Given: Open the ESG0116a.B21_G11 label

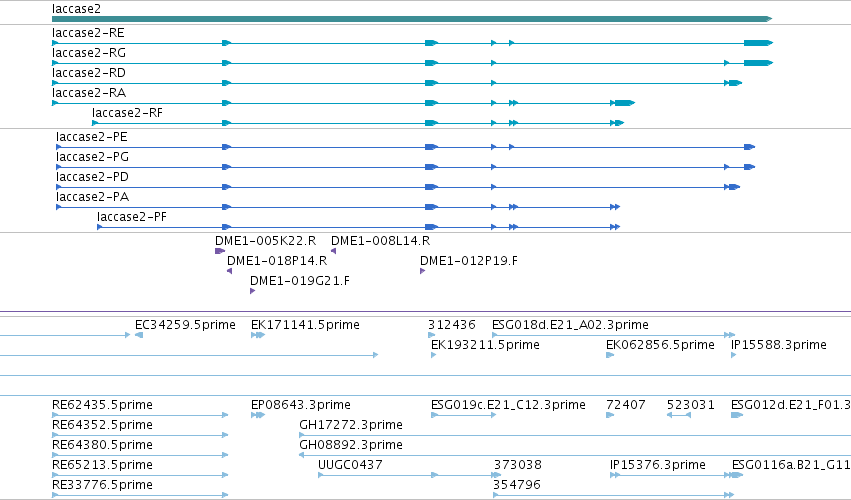Looking at the screenshot, I should pos(791,465).
